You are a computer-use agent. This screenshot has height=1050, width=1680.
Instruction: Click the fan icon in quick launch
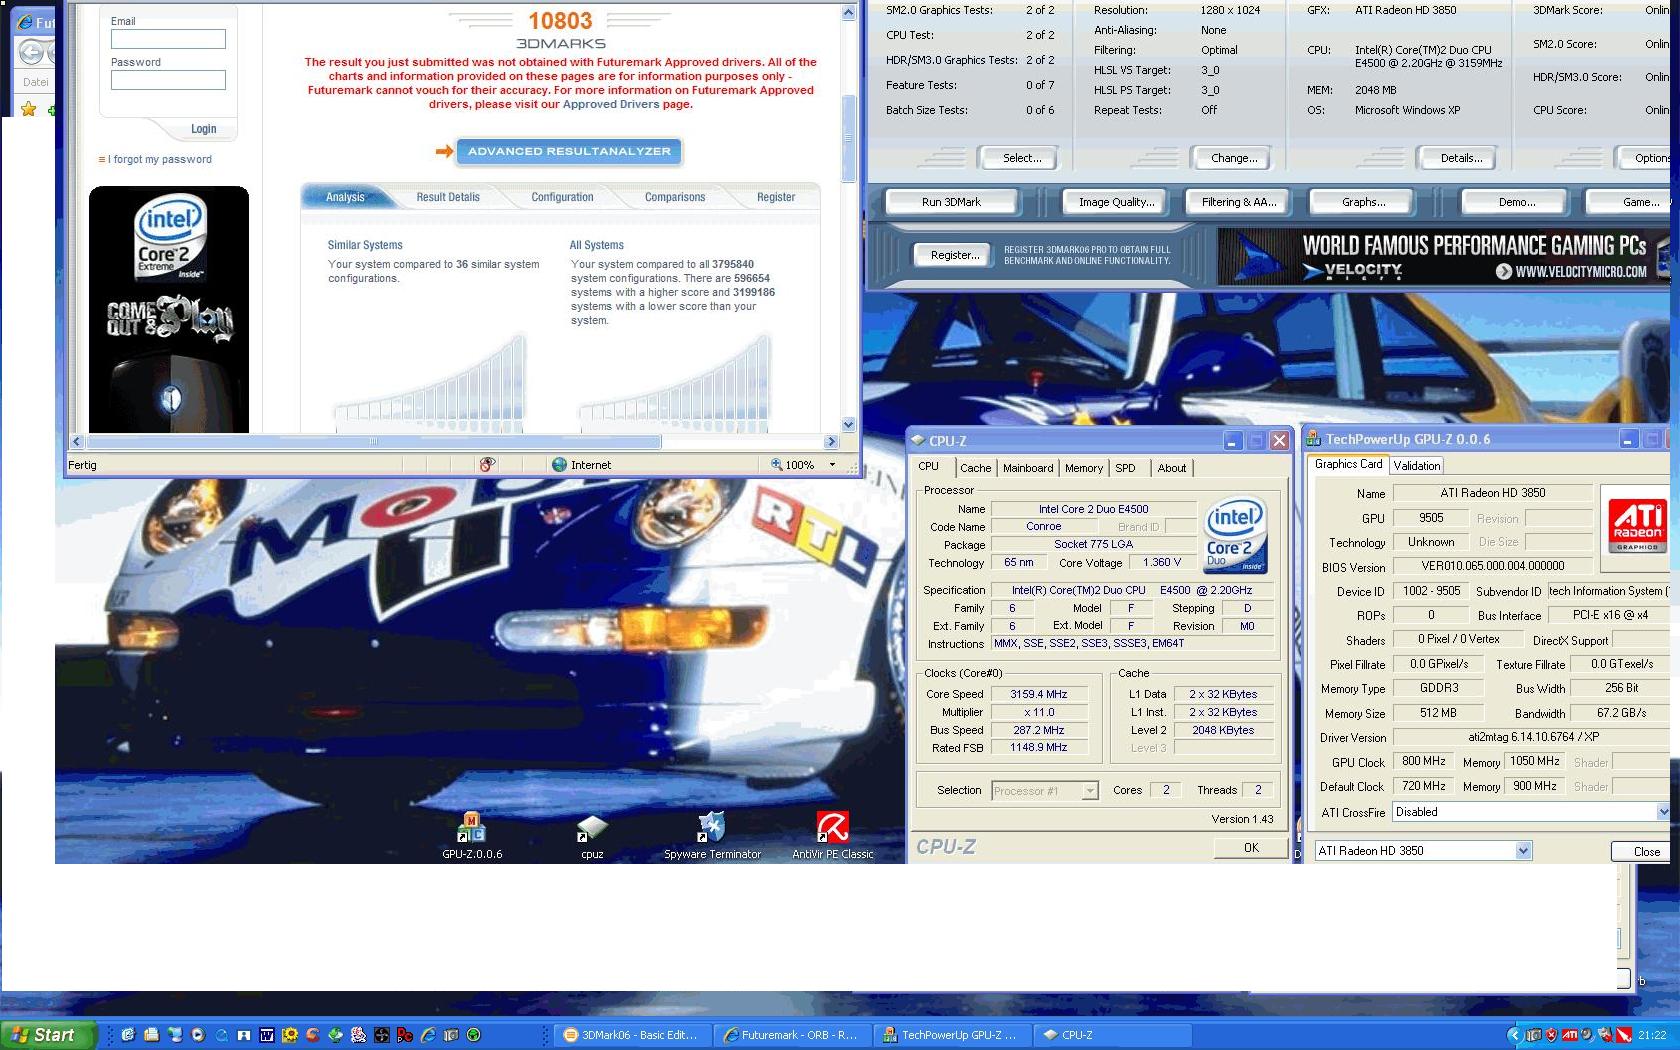click(382, 1035)
